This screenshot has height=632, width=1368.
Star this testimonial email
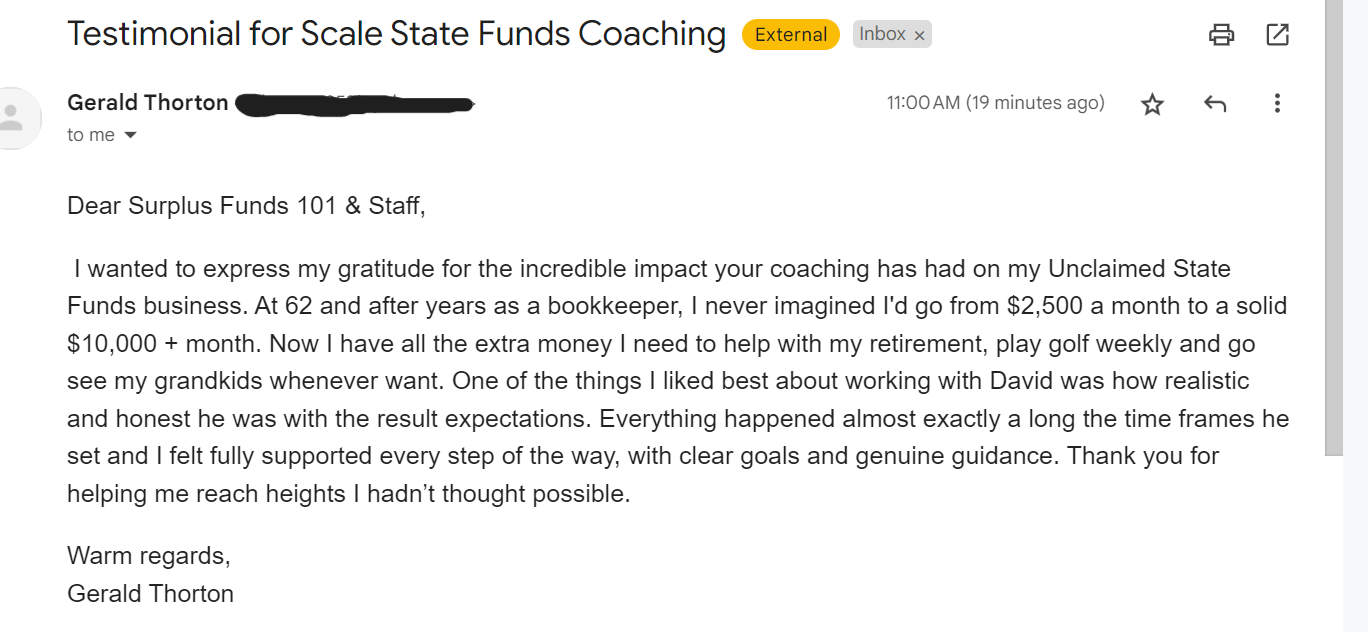1153,104
